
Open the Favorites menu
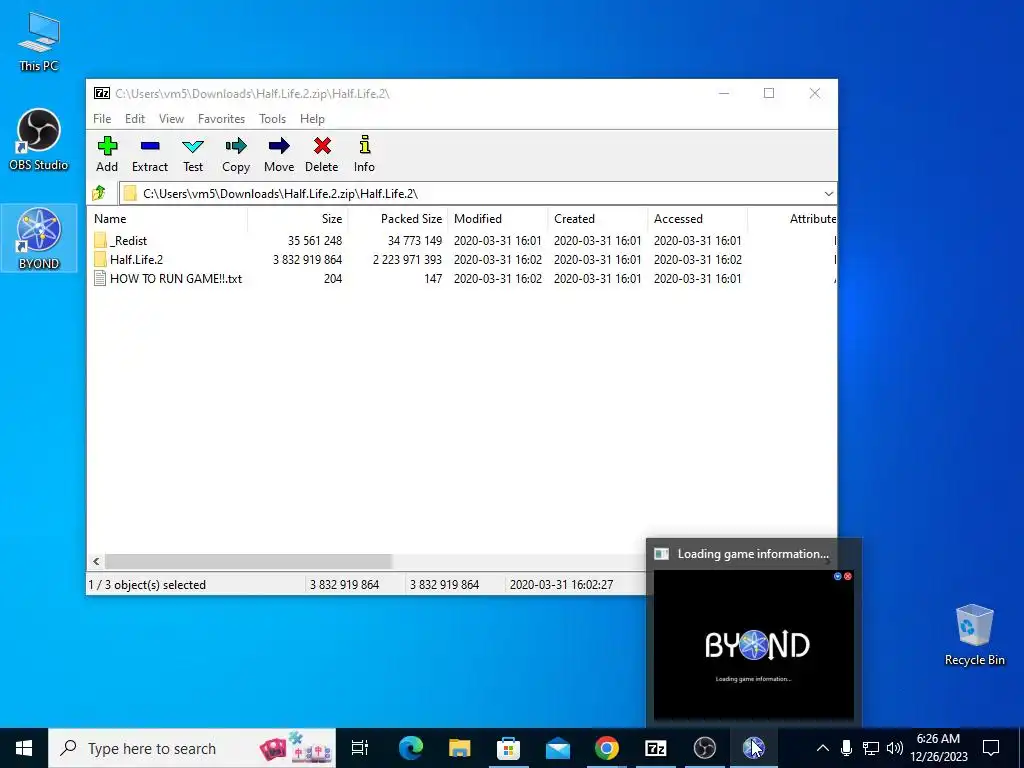[221, 119]
